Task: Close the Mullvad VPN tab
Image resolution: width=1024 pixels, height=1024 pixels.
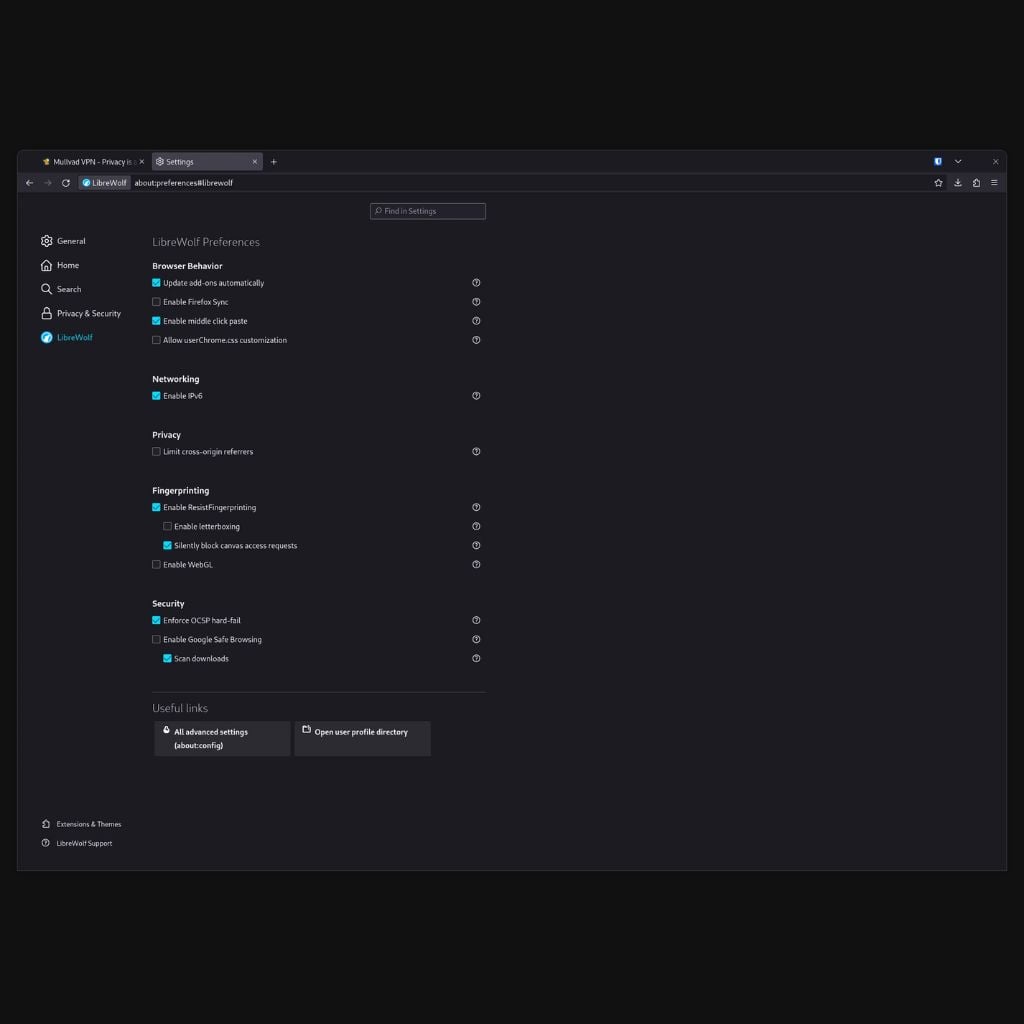Action: click(142, 162)
